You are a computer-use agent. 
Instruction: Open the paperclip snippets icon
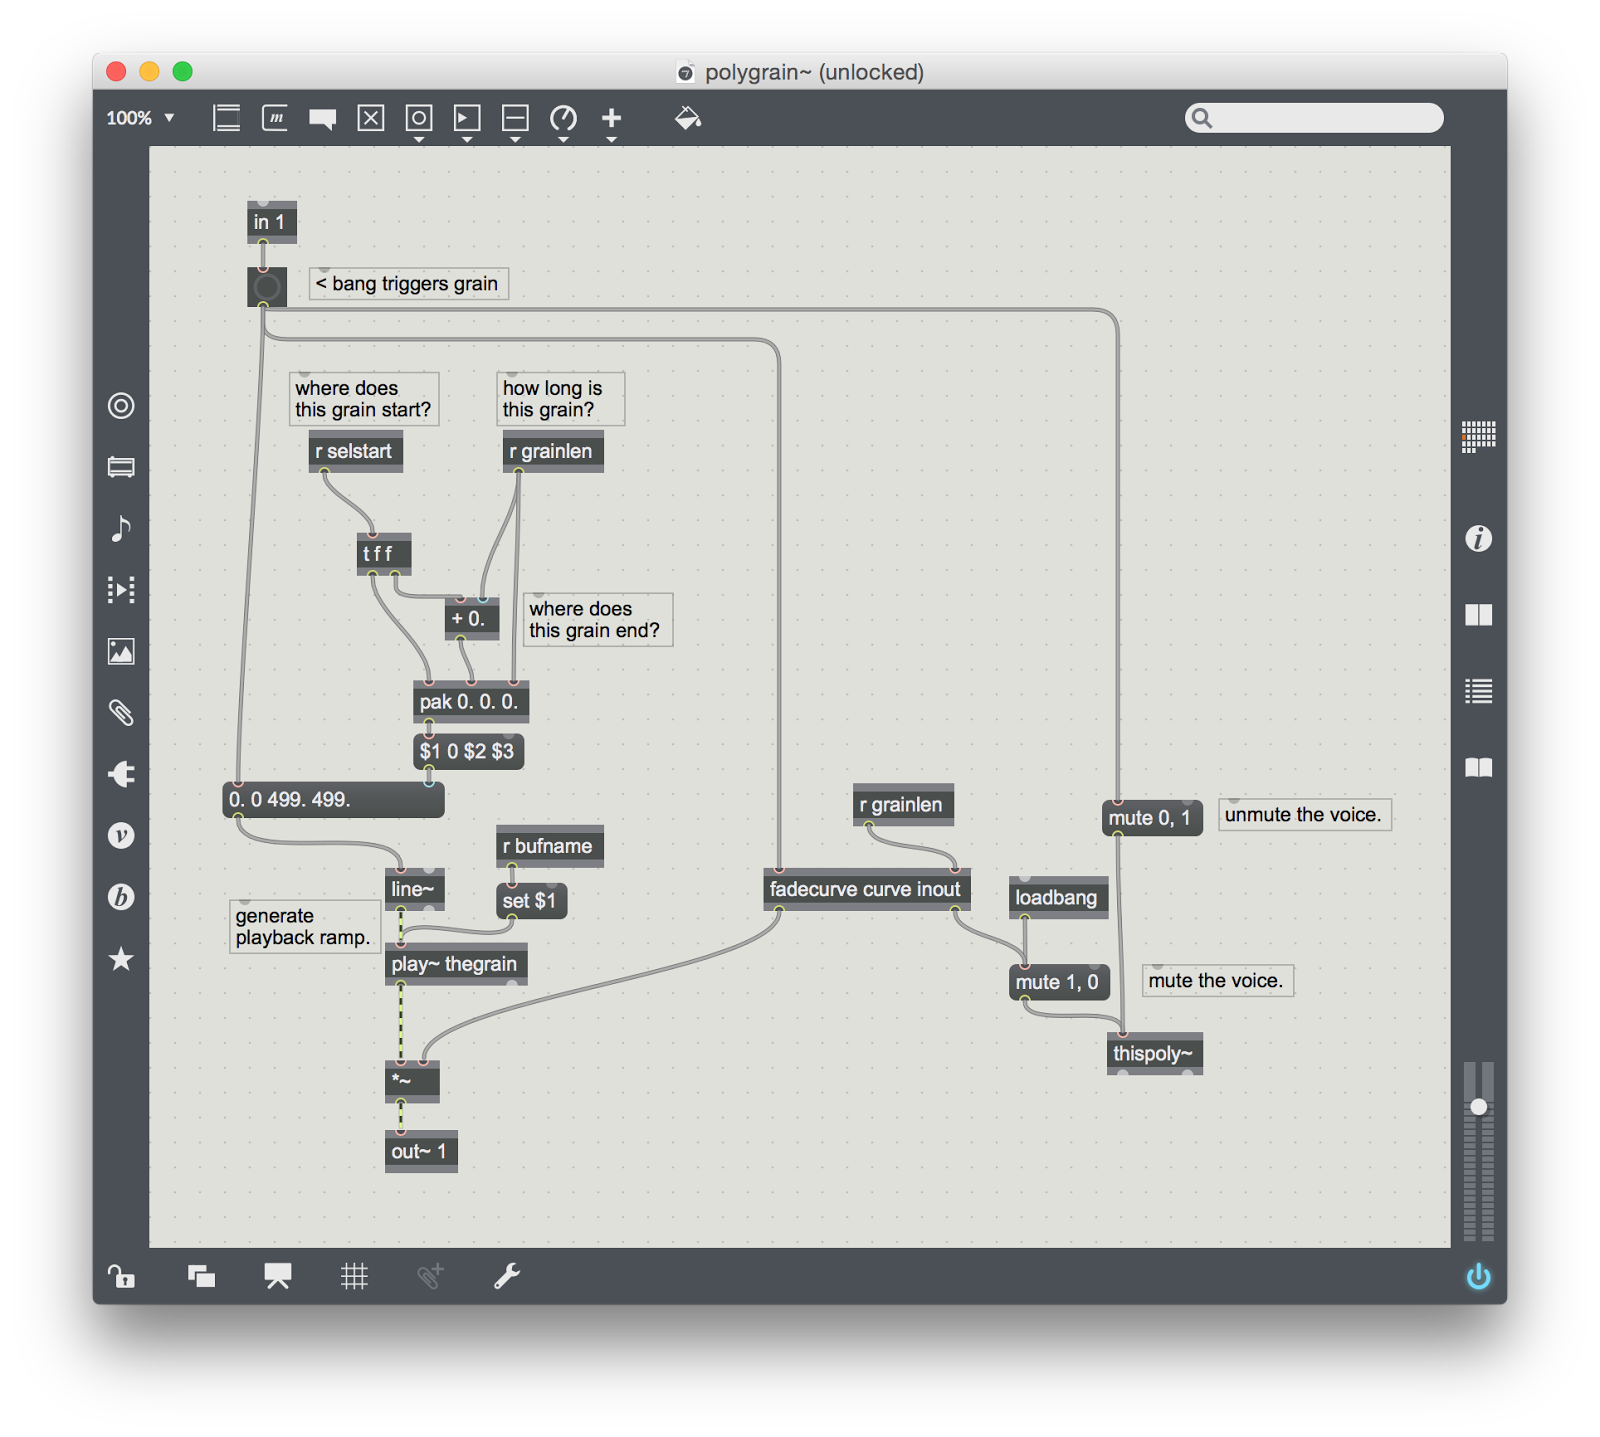121,712
